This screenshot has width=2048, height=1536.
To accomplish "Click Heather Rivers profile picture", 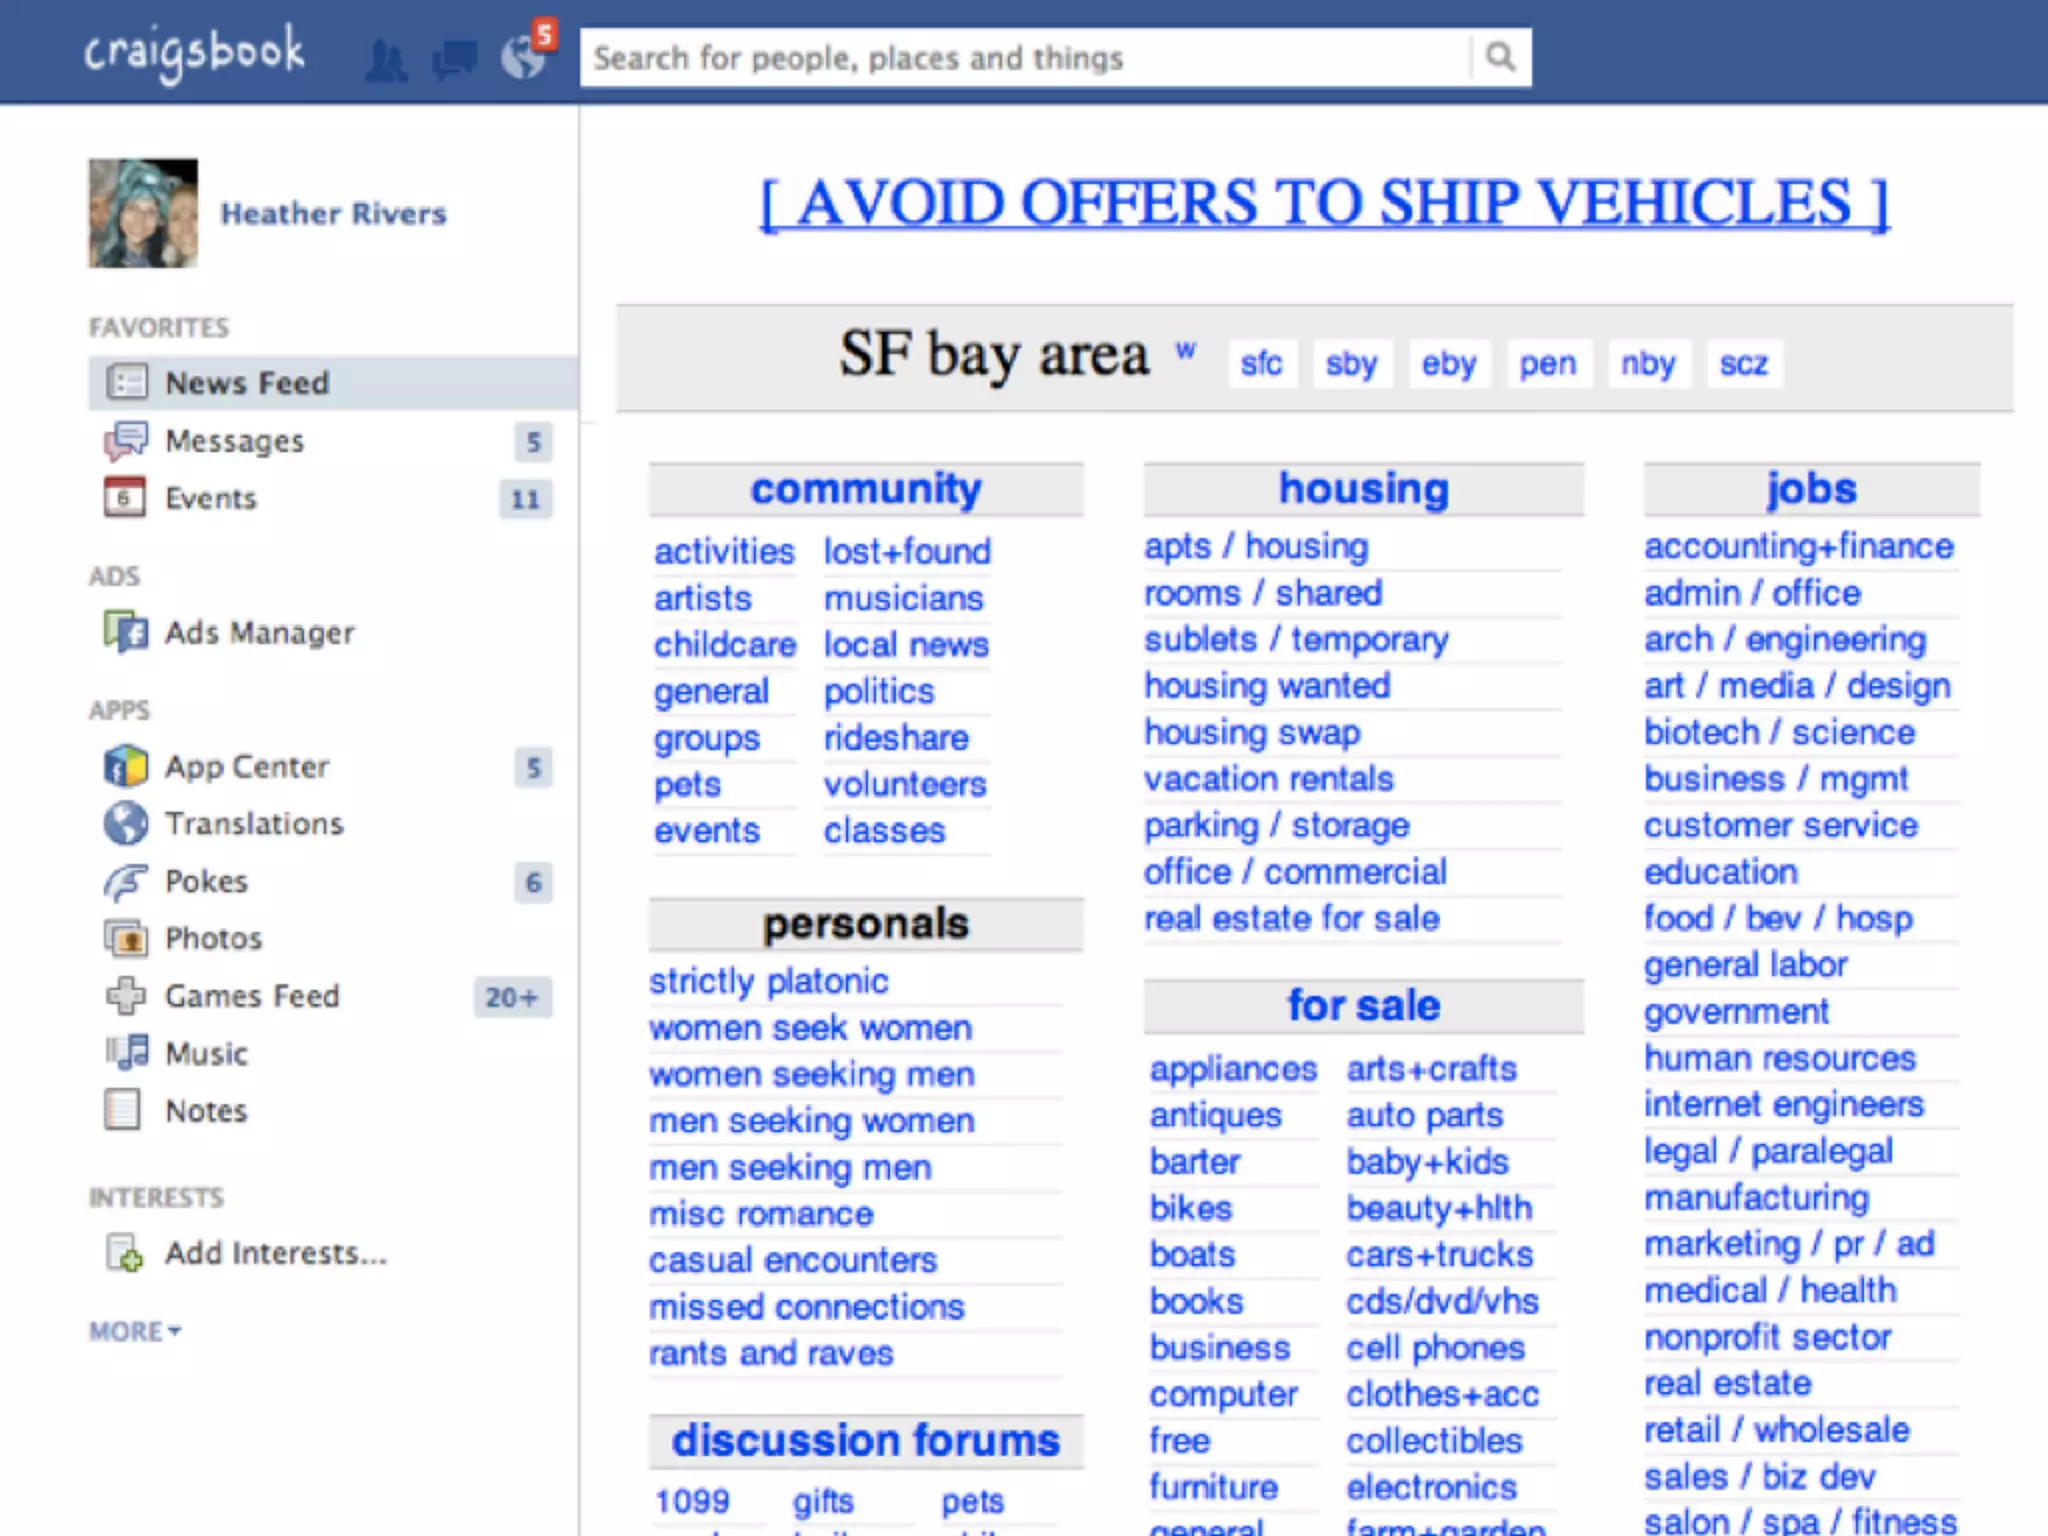I will [x=143, y=213].
